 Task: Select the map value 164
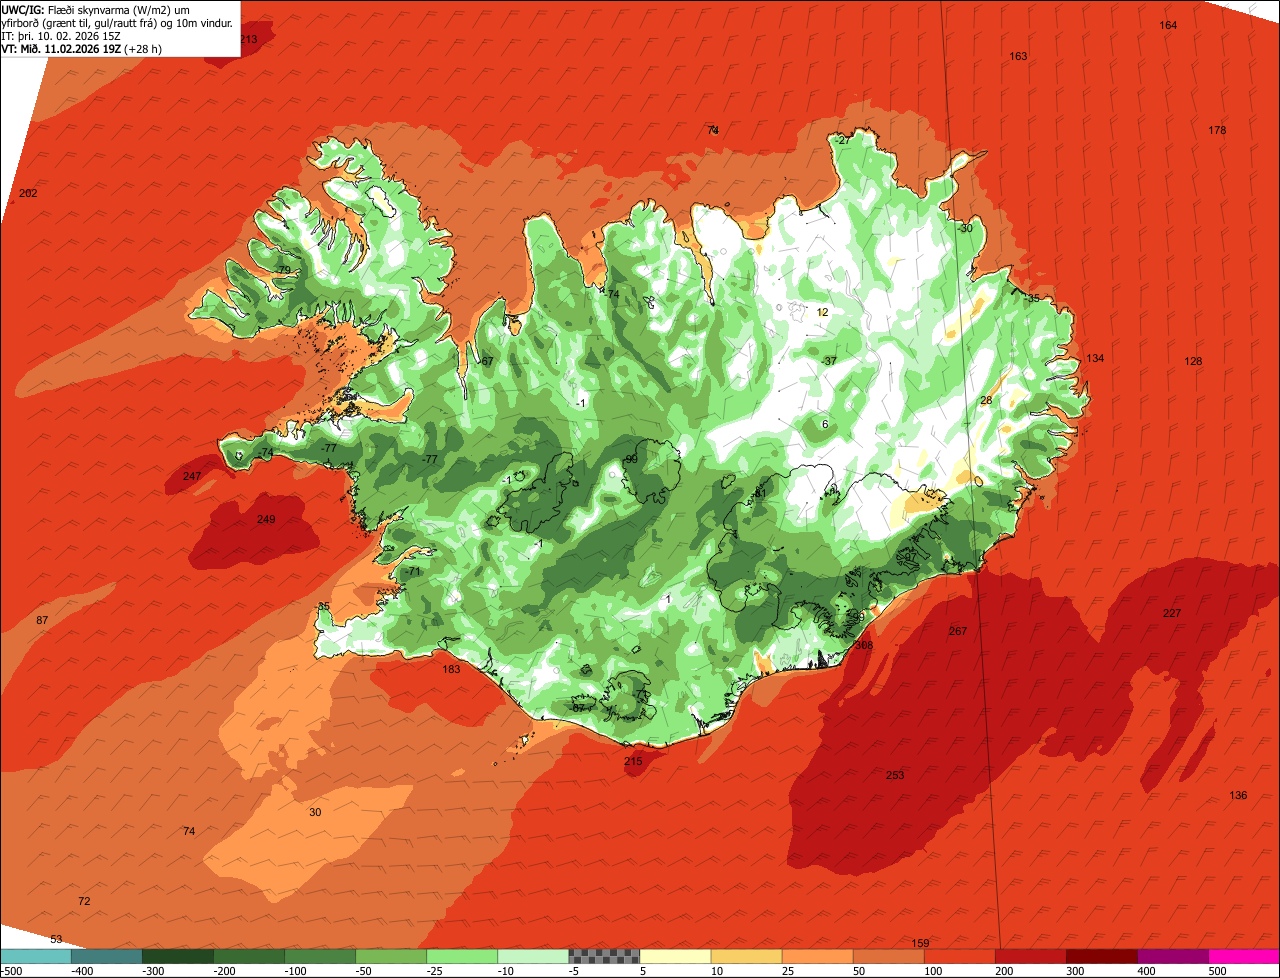click(1168, 25)
